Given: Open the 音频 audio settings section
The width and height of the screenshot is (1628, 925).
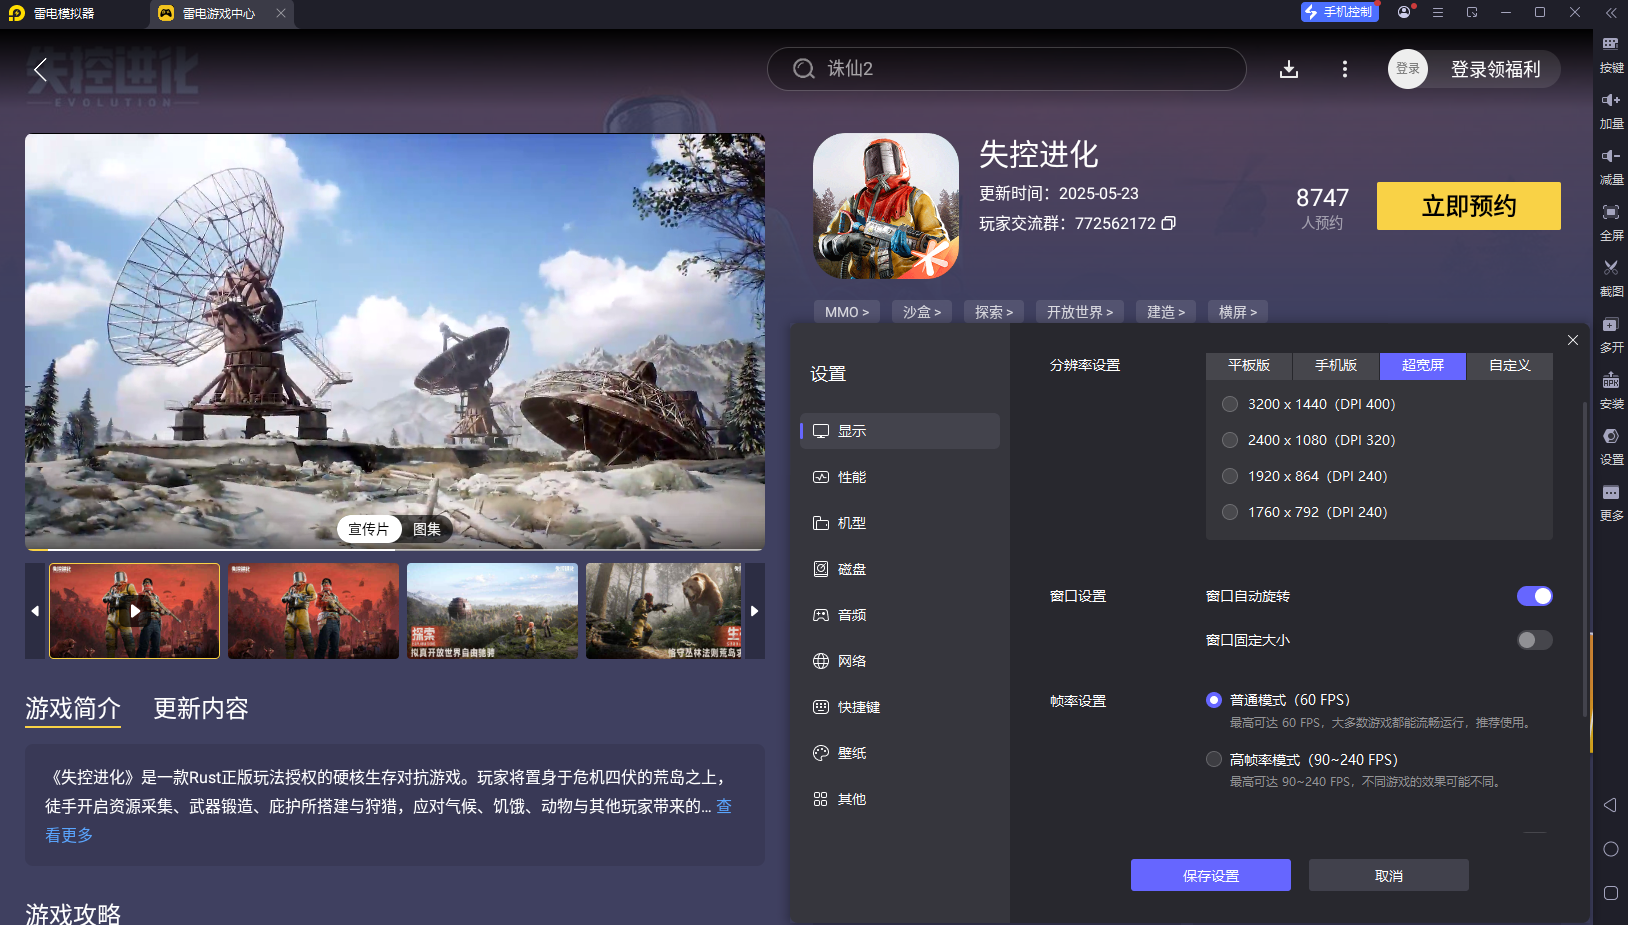Looking at the screenshot, I should coord(853,614).
